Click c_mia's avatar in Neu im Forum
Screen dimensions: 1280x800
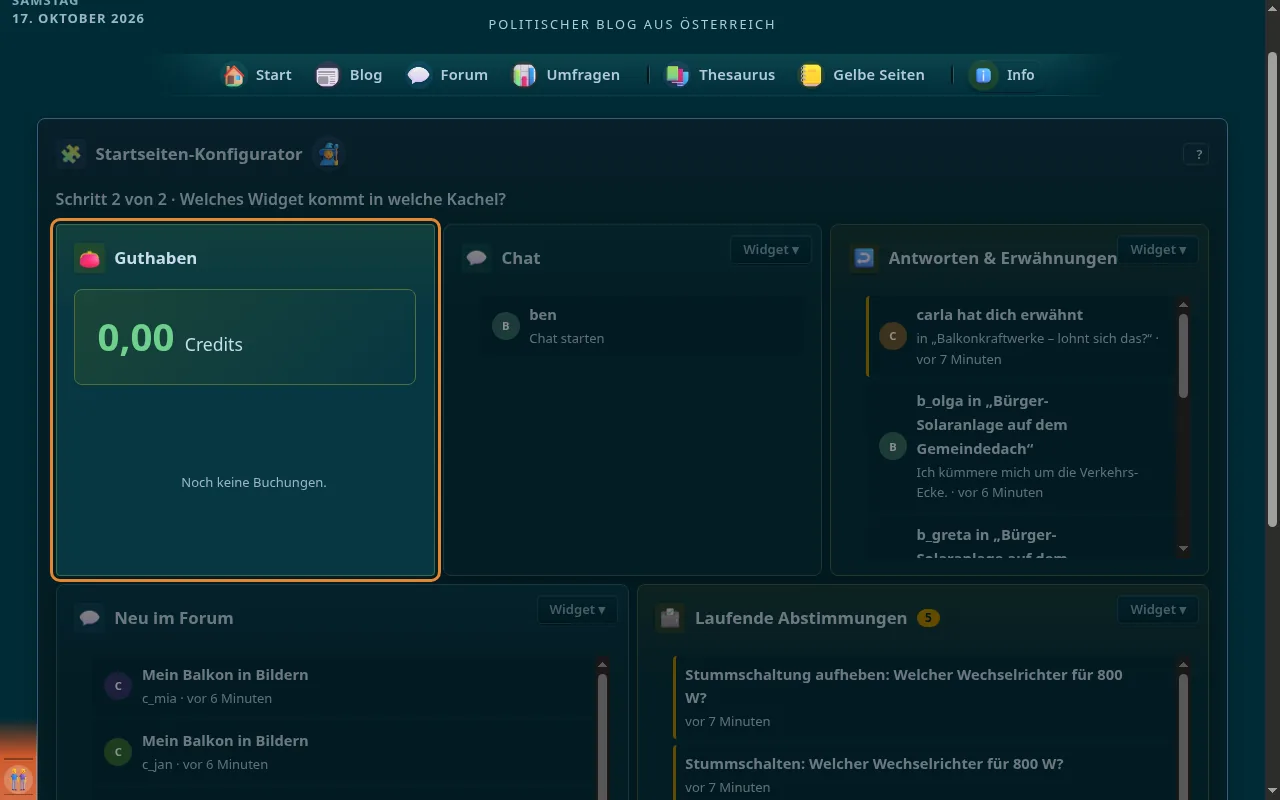118,686
